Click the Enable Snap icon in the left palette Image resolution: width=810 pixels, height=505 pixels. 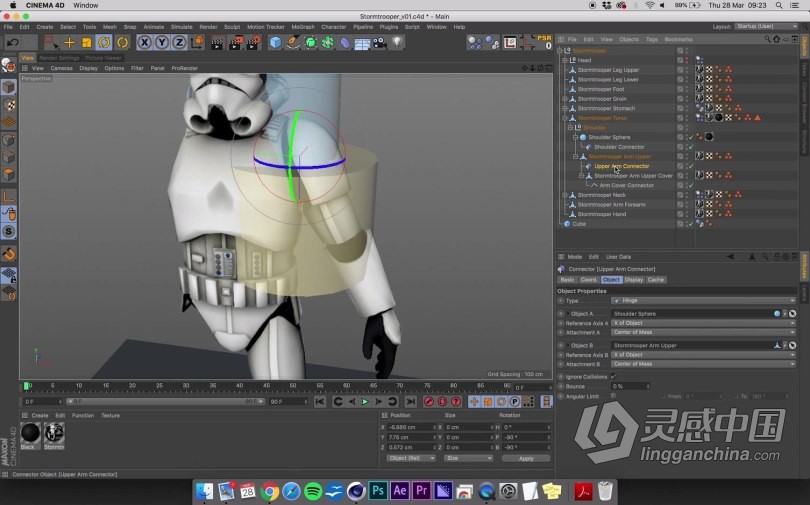pos(9,232)
